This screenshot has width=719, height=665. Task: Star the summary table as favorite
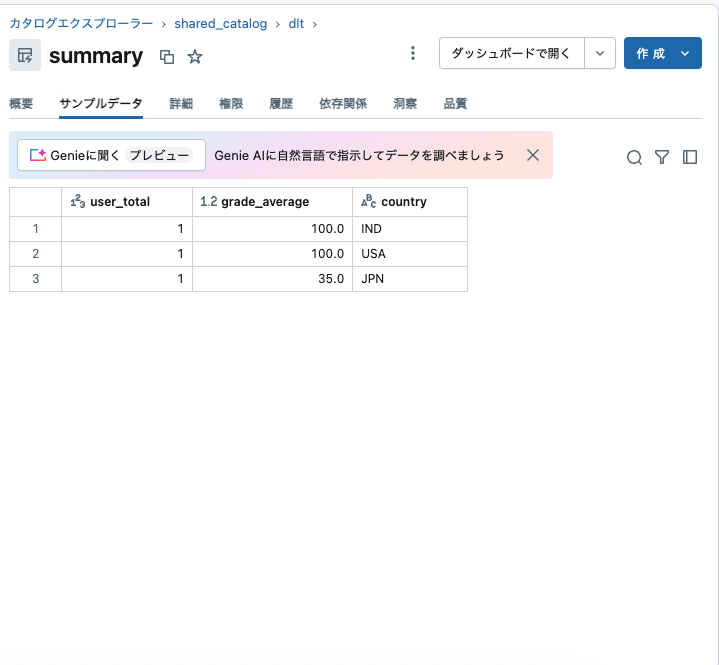(x=195, y=57)
